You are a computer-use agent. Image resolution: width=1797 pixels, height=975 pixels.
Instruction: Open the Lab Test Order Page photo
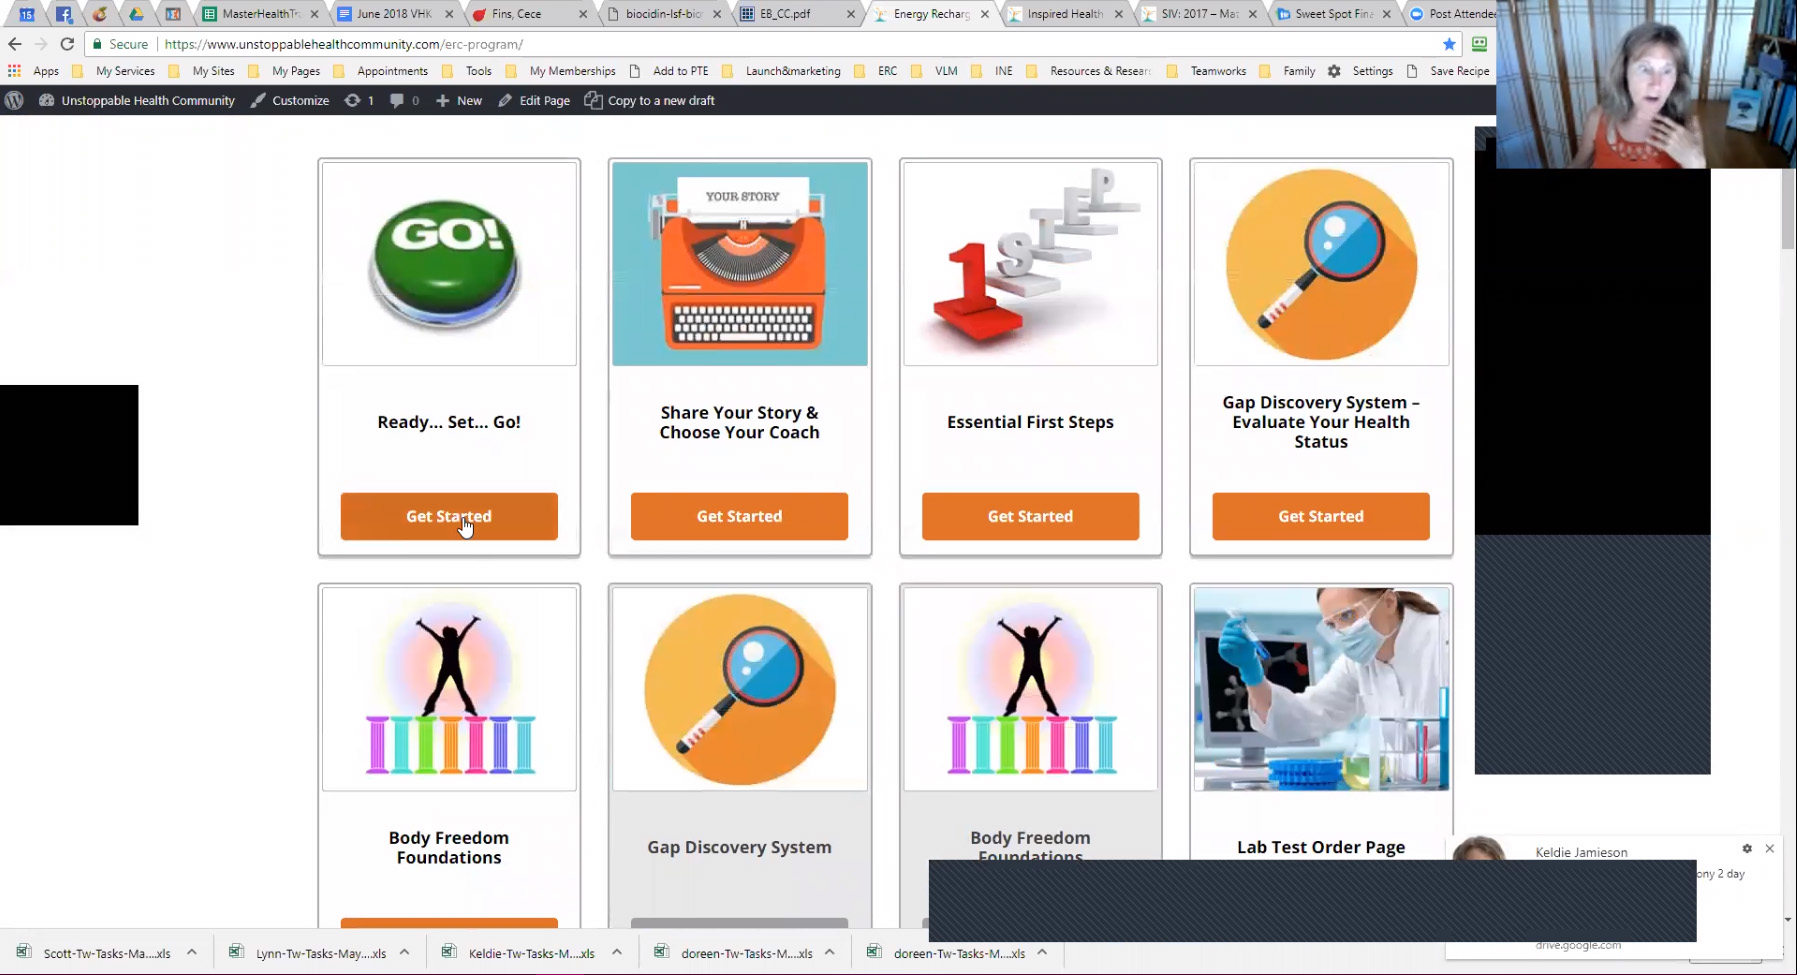pos(1321,689)
